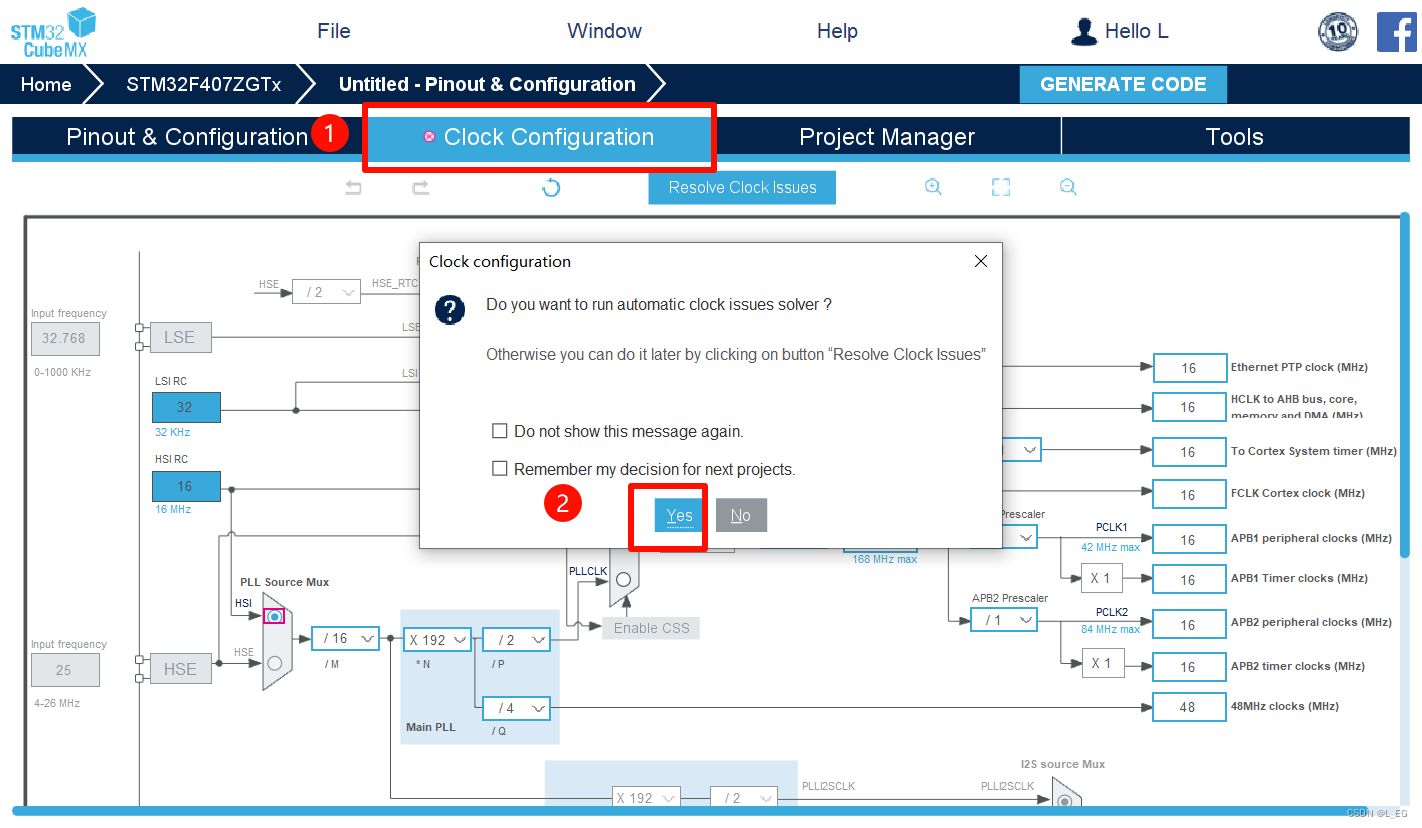This screenshot has width=1422, height=828.
Task: Switch to Clock Configuration tab
Action: (539, 137)
